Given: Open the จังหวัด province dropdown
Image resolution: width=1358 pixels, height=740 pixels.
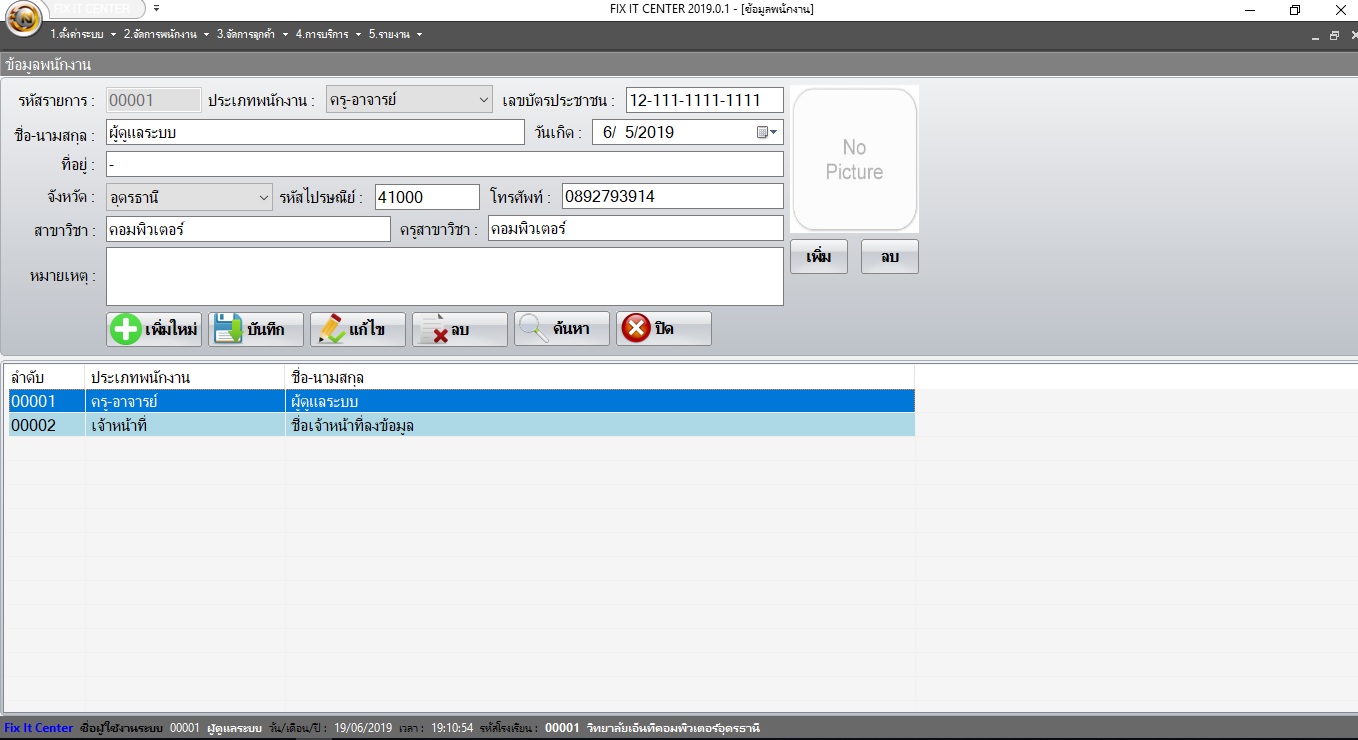Looking at the screenshot, I should [x=263, y=196].
